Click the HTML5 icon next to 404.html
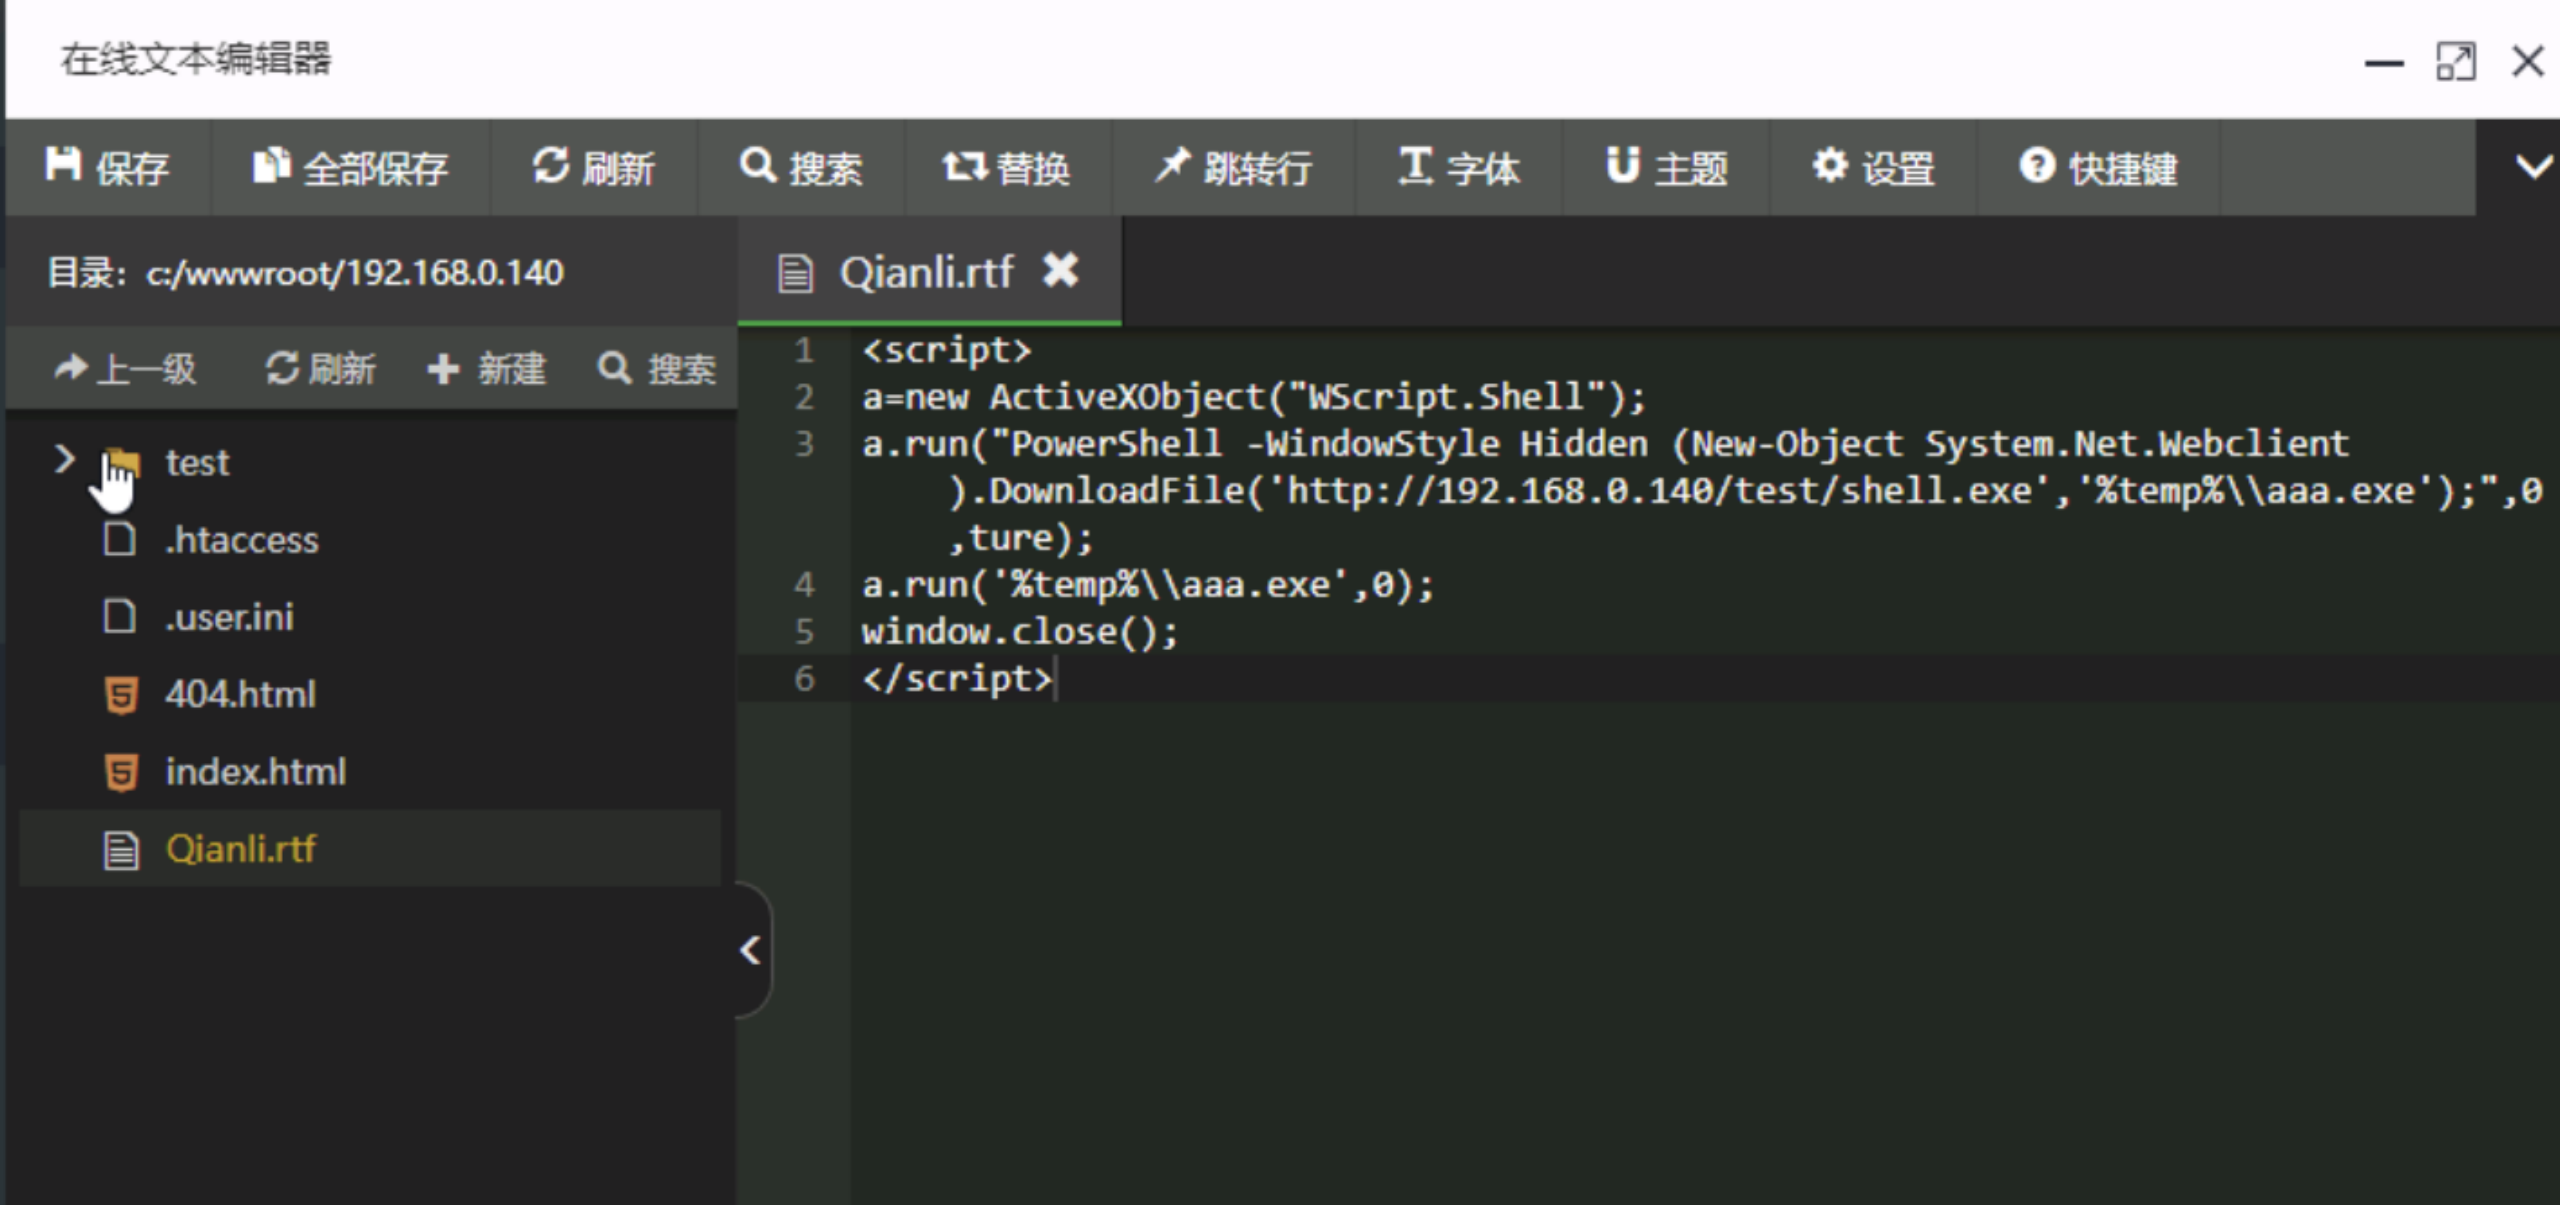Screen dimensions: 2560x1205 pos(121,695)
